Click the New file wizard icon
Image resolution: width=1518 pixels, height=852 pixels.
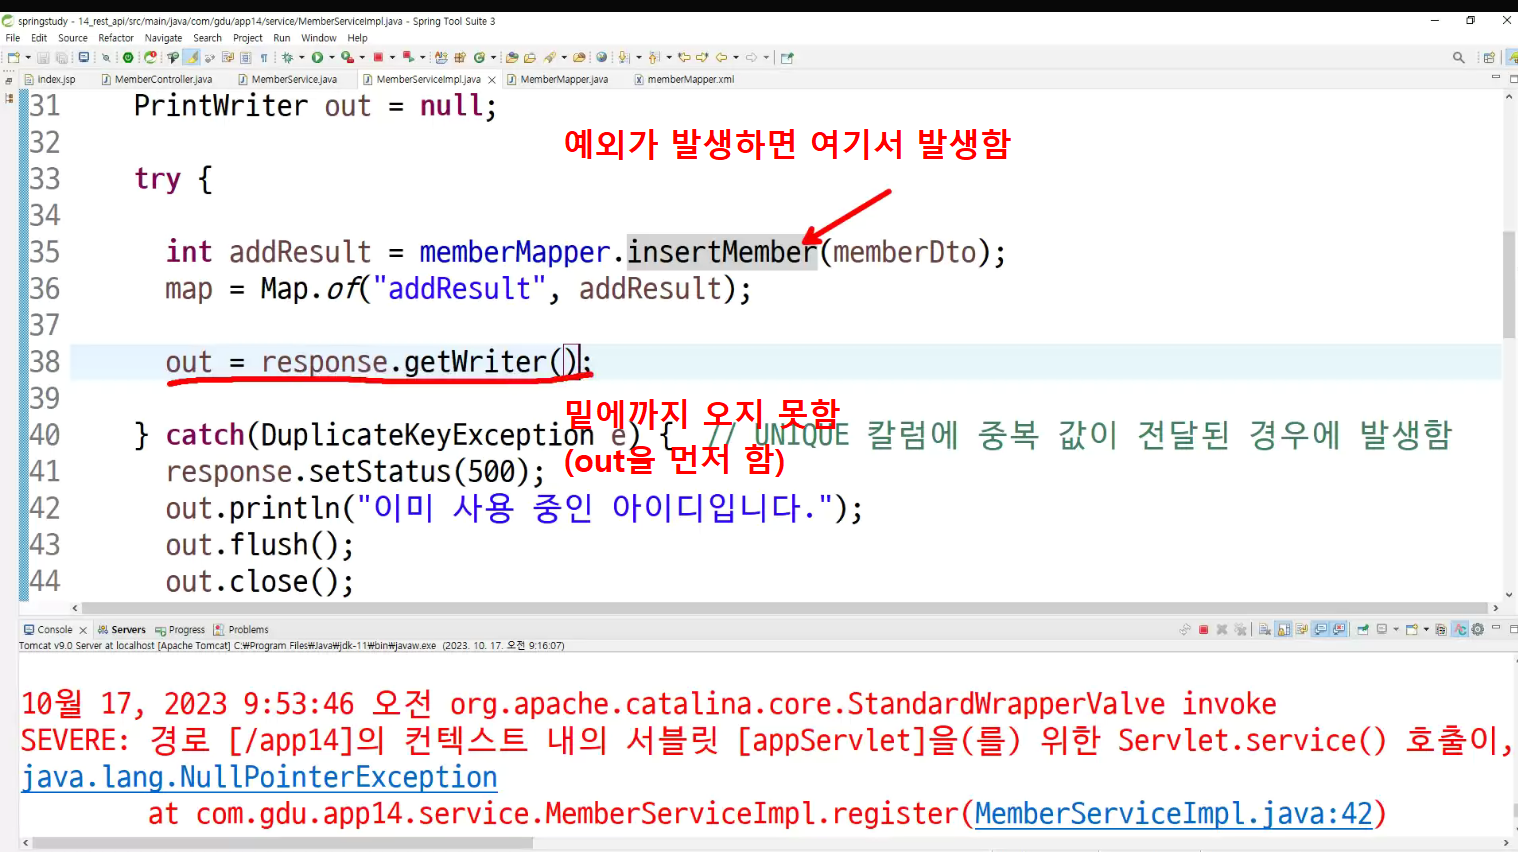pyautogui.click(x=13, y=58)
